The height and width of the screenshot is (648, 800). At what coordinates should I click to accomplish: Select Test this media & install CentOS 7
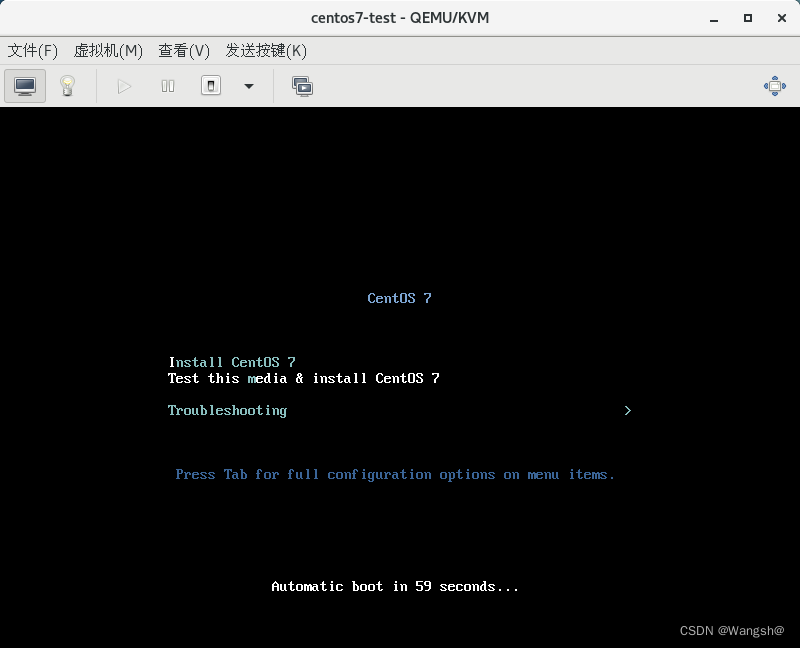tap(304, 379)
